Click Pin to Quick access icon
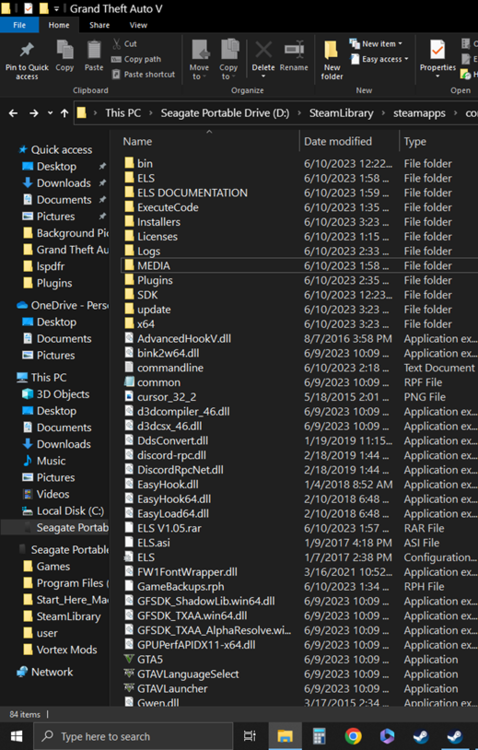The width and height of the screenshot is (478, 750). click(x=27, y=50)
